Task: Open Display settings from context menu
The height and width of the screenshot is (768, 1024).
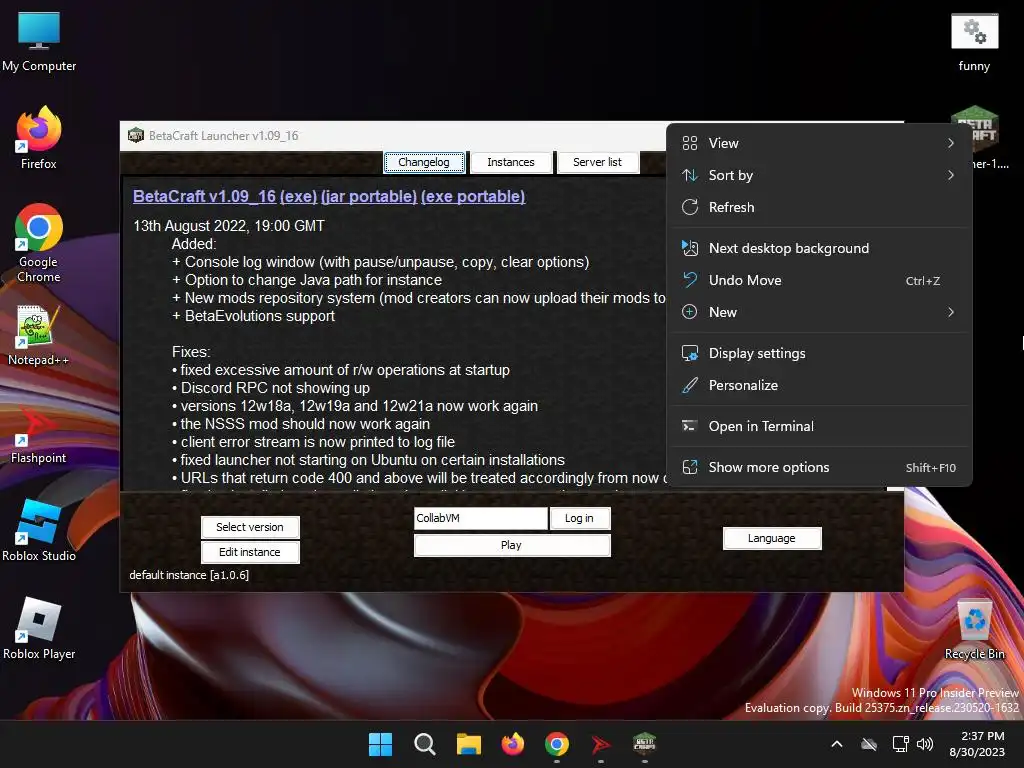Action: [819, 353]
